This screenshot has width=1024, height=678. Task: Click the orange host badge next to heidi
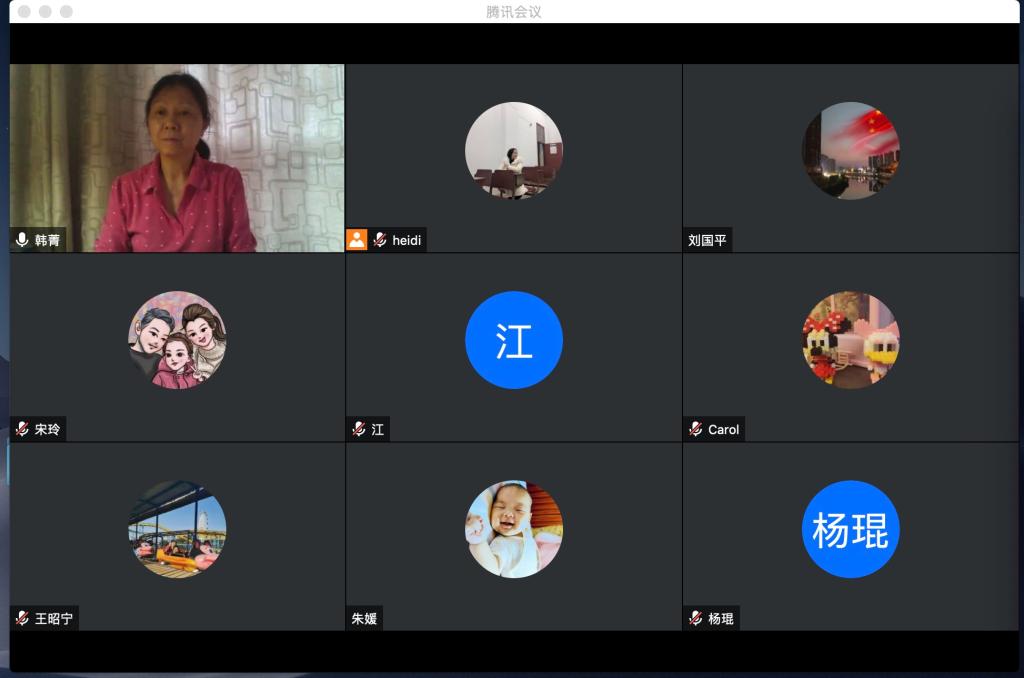pyautogui.click(x=357, y=240)
